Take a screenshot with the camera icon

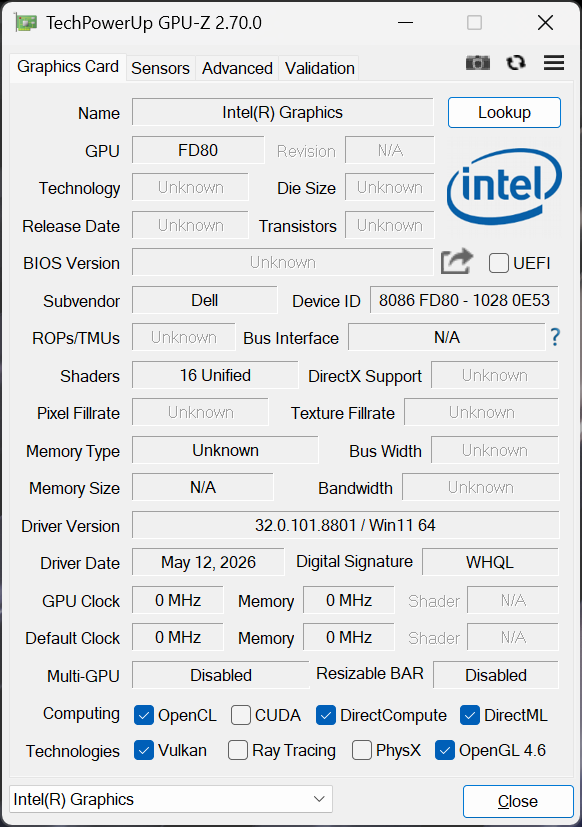(478, 63)
